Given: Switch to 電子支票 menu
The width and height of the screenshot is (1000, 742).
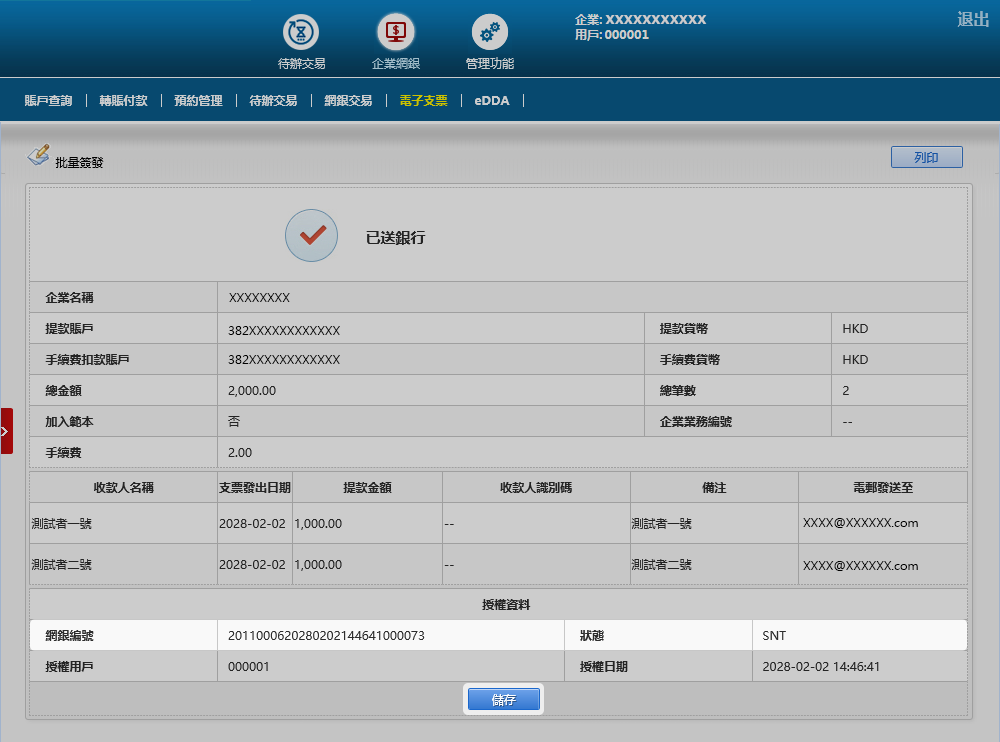Looking at the screenshot, I should pyautogui.click(x=423, y=101).
